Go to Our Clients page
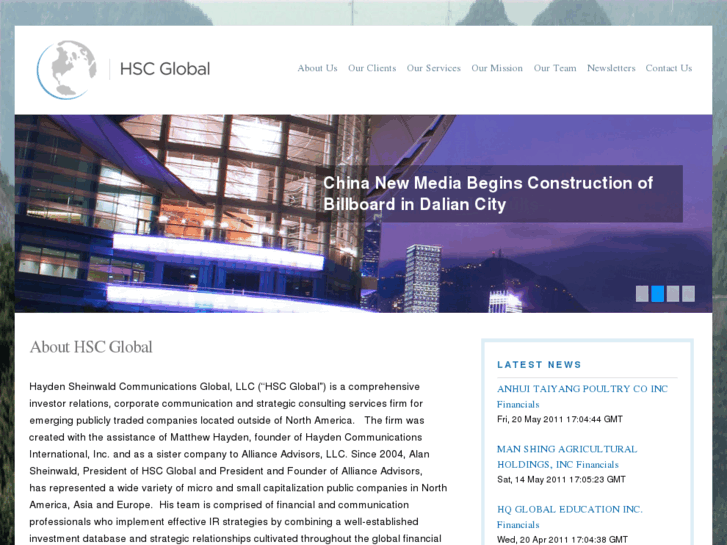The width and height of the screenshot is (727, 545). pos(372,68)
